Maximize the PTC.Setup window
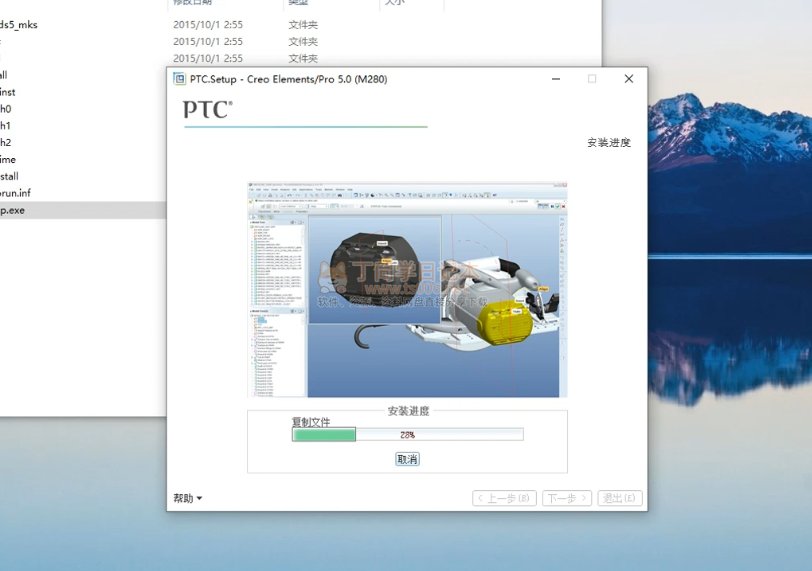This screenshot has width=812, height=571. (592, 79)
